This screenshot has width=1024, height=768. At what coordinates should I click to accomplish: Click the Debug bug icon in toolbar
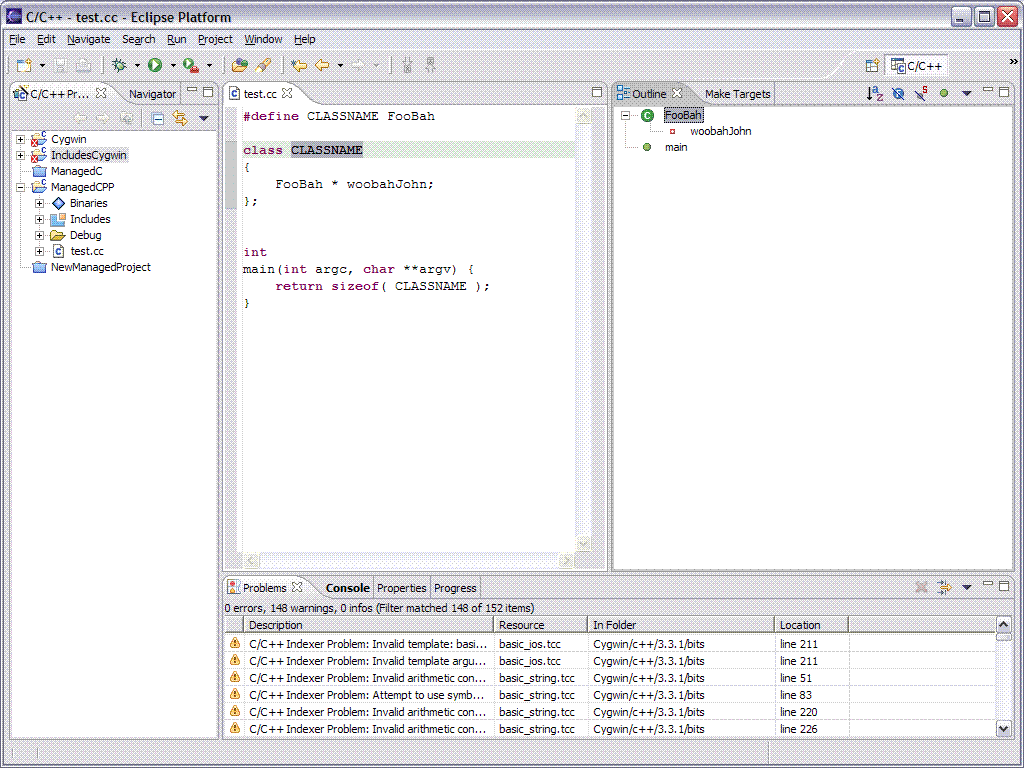(x=119, y=65)
